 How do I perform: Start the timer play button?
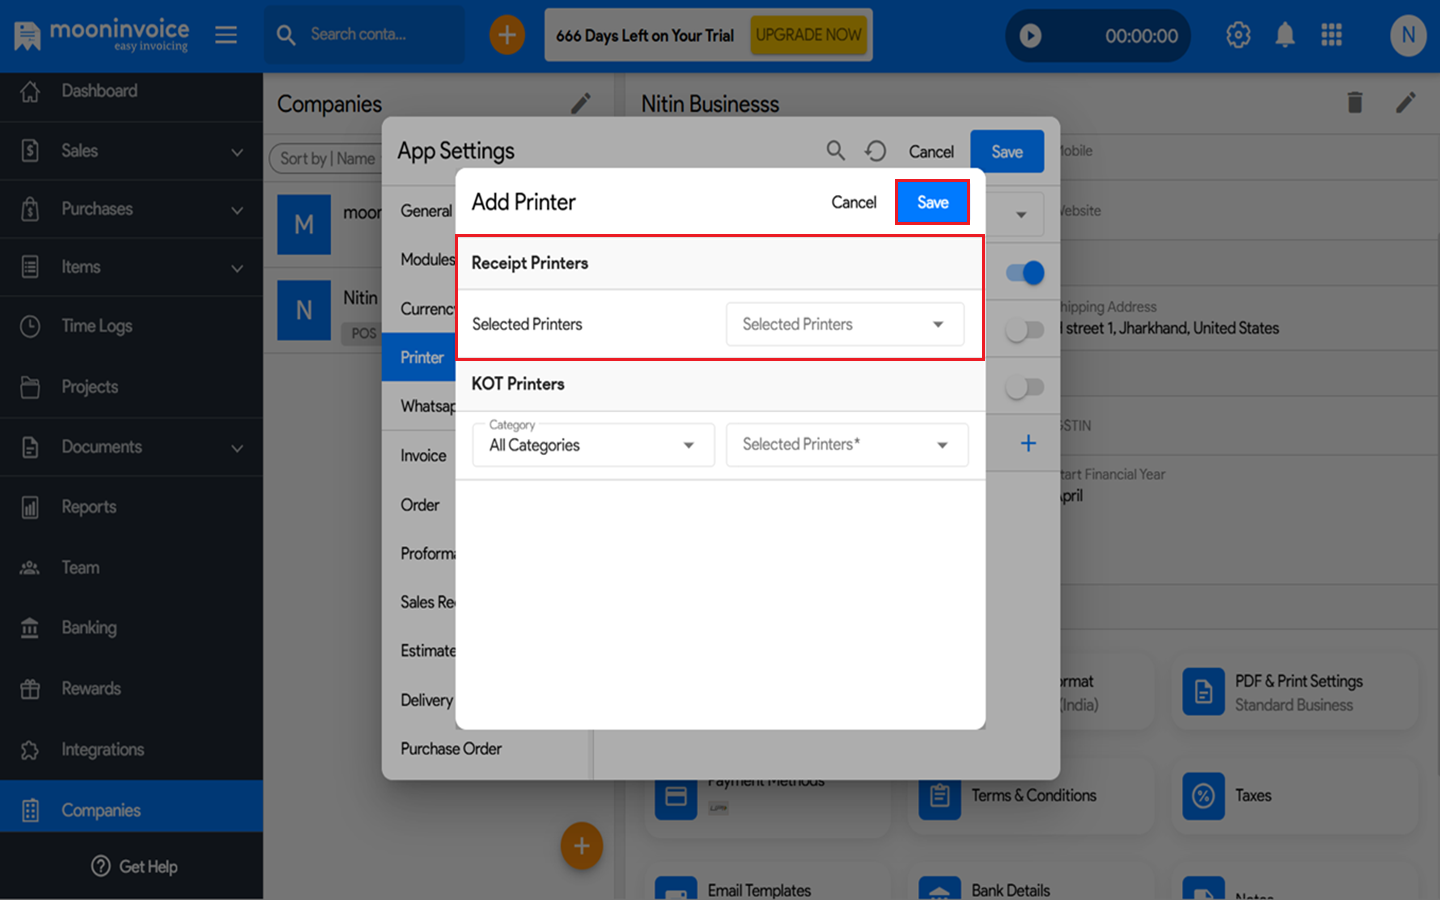(1030, 36)
